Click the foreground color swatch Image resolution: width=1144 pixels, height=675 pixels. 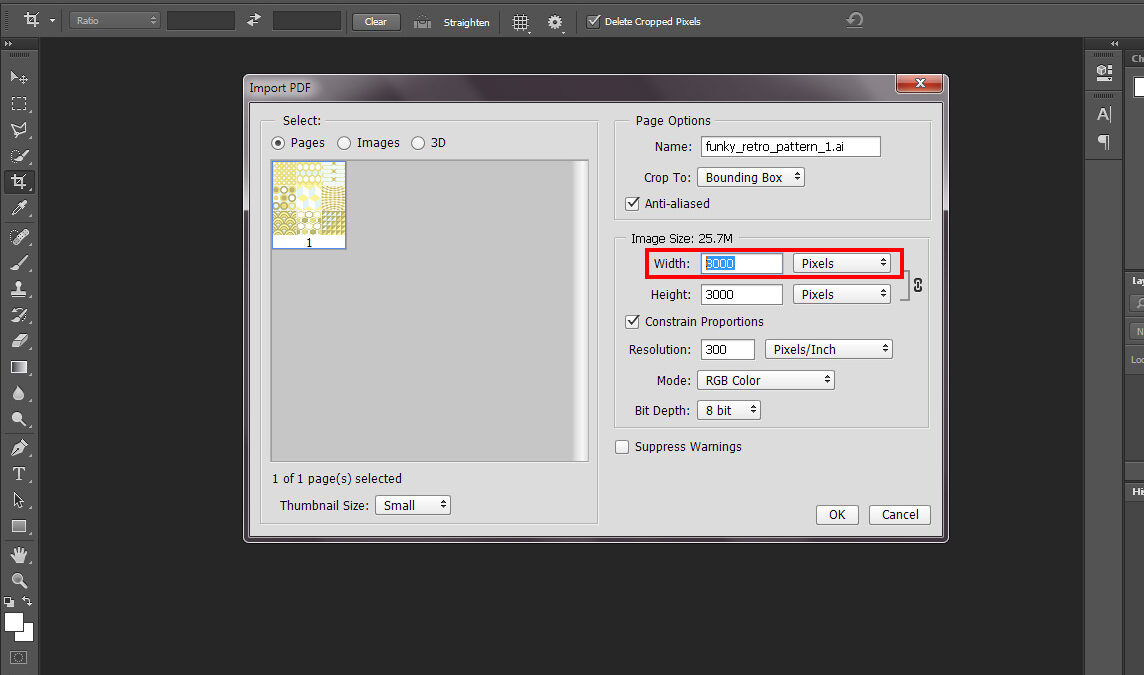[14, 622]
